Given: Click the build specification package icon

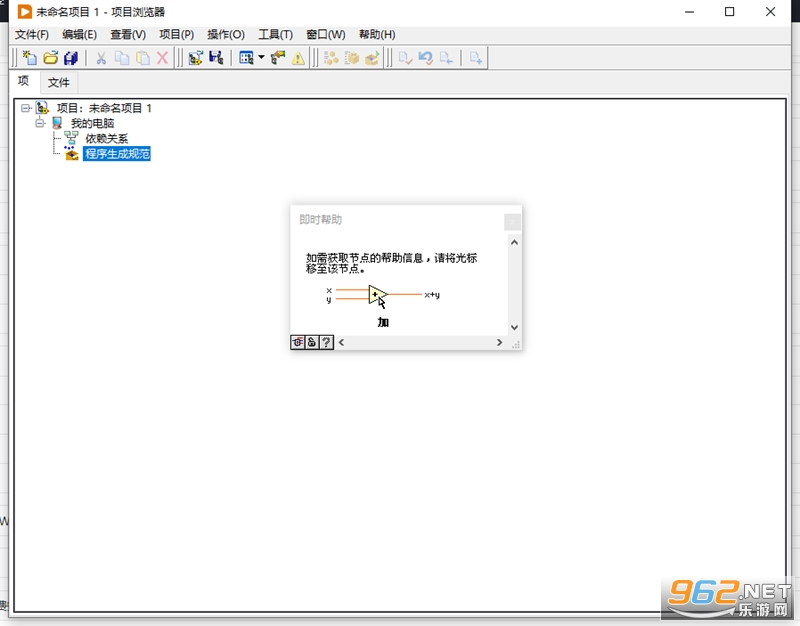Looking at the screenshot, I should tap(352, 58).
